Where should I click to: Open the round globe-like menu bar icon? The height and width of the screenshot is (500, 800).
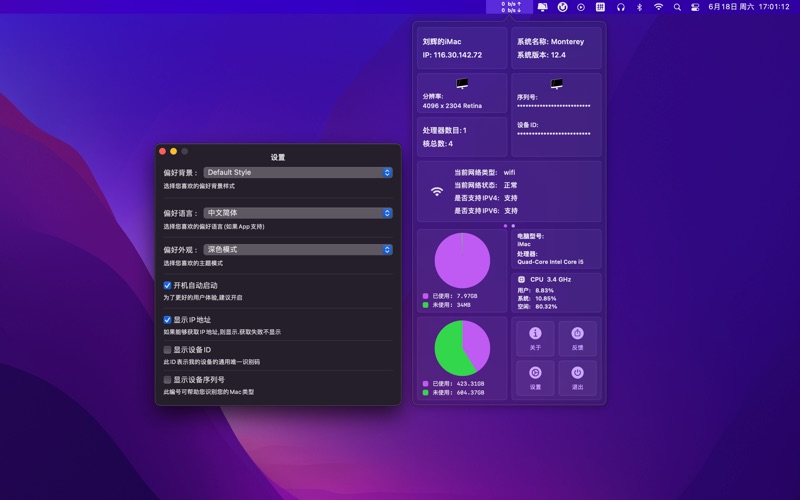pyautogui.click(x=562, y=7)
